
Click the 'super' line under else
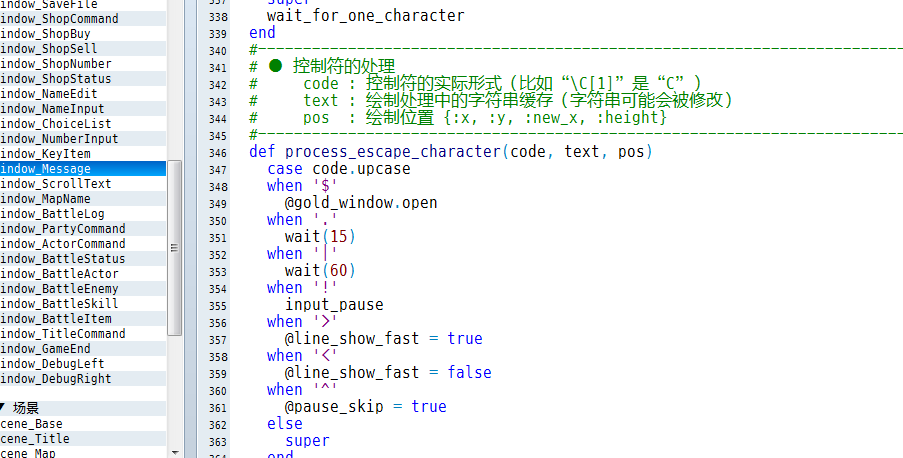(307, 441)
